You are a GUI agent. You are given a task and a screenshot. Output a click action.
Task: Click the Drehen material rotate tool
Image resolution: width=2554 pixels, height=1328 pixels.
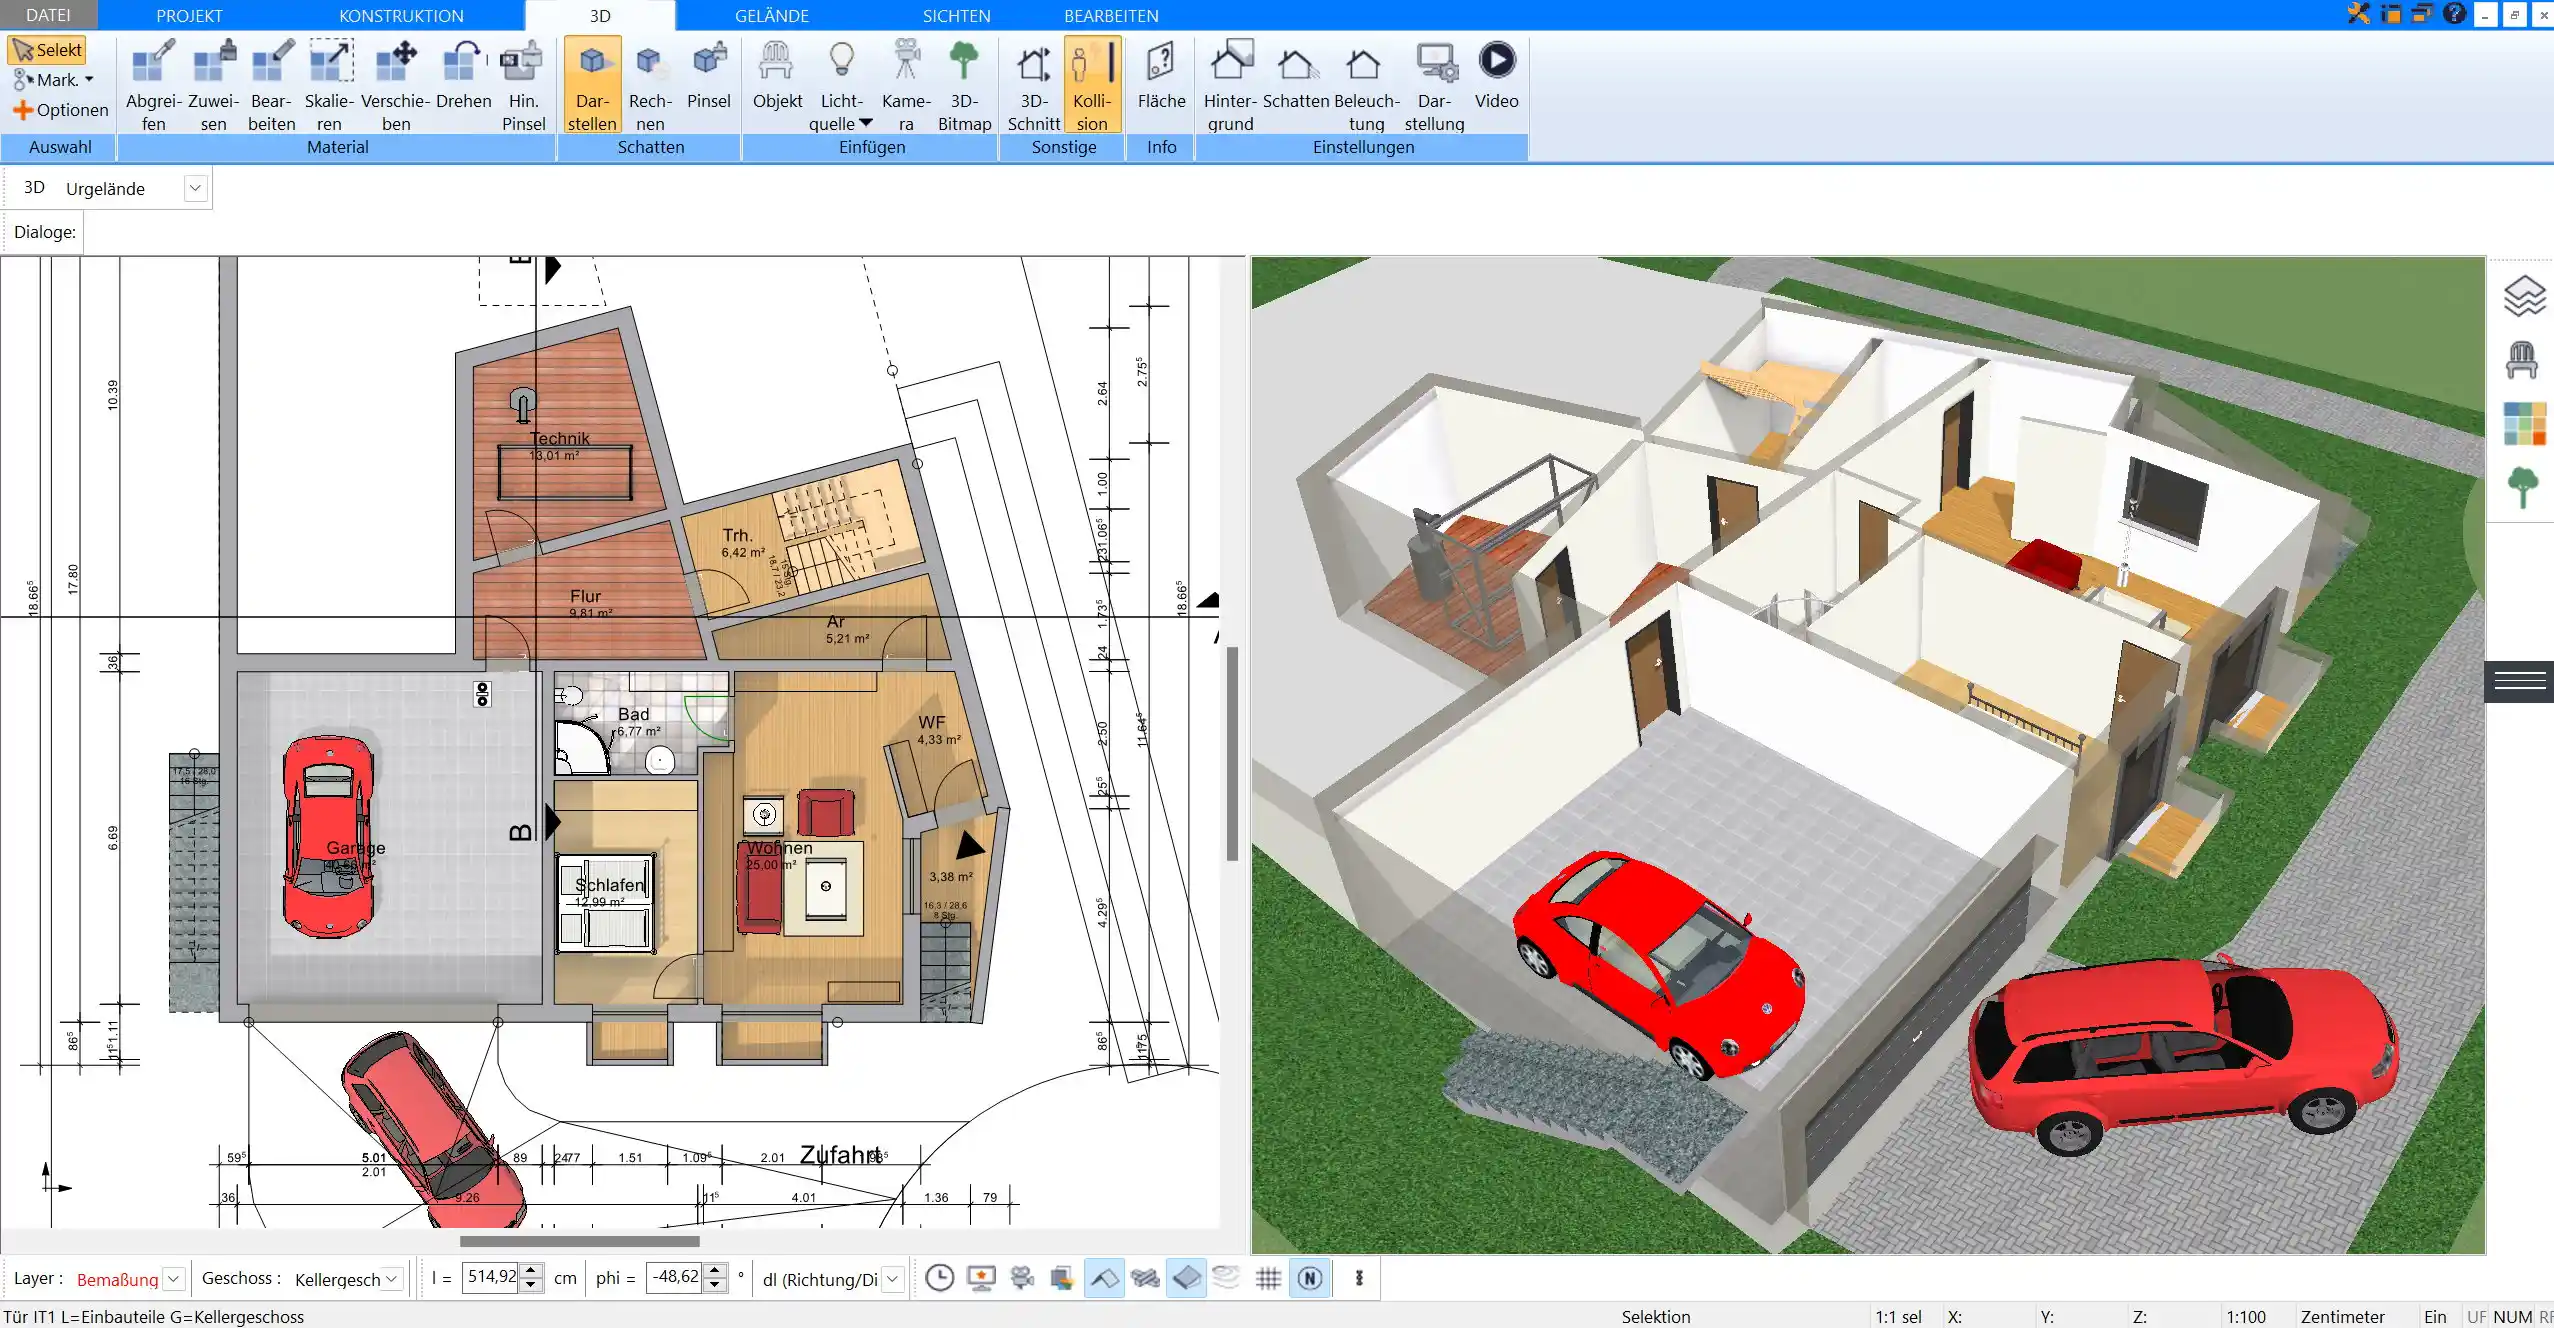point(463,74)
